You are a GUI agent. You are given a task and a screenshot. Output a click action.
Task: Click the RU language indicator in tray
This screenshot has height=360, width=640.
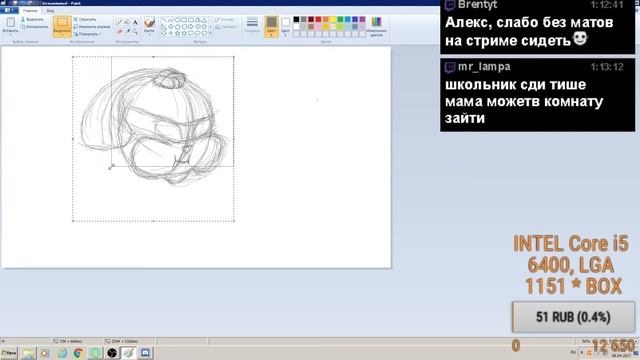click(573, 352)
